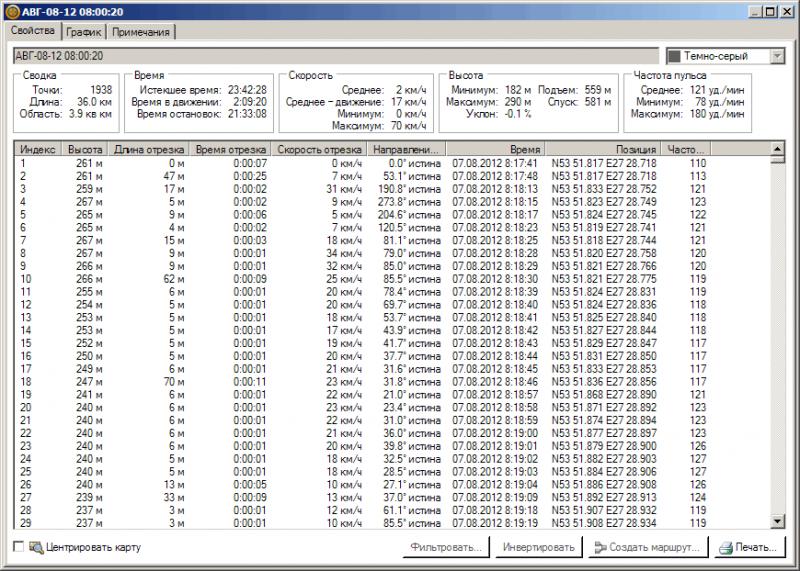Close the track properties window
Image resolution: width=800 pixels, height=571 pixels.
coord(788,12)
